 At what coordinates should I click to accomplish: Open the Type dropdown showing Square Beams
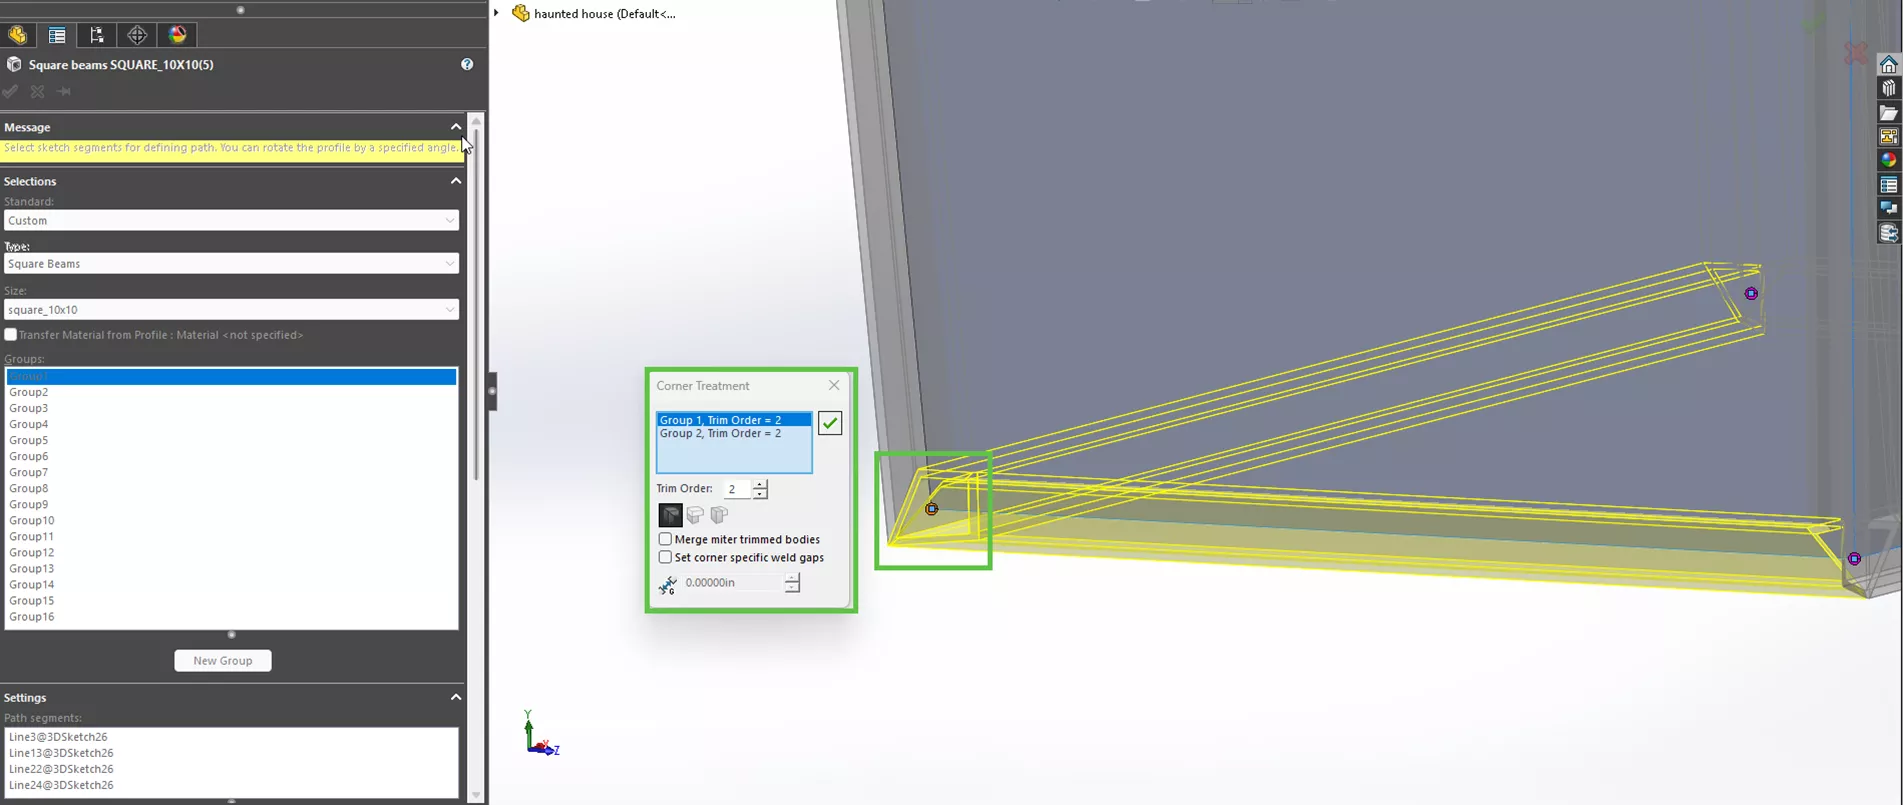coord(231,264)
